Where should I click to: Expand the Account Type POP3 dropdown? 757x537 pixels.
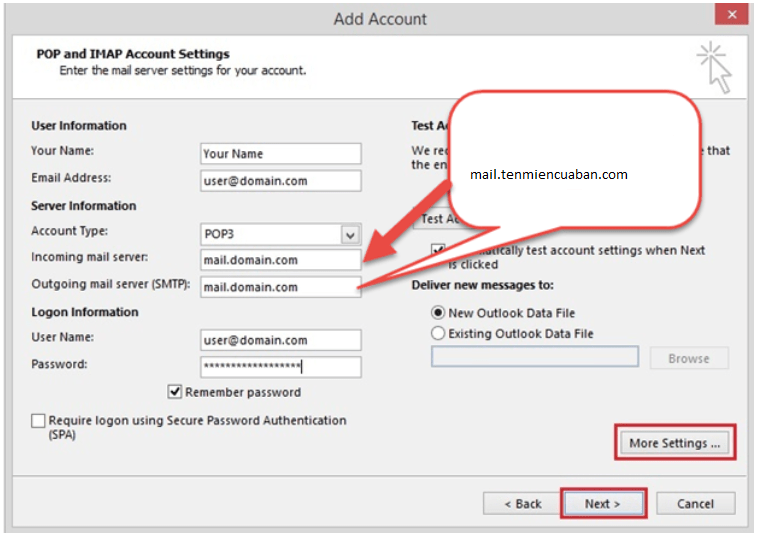click(349, 234)
